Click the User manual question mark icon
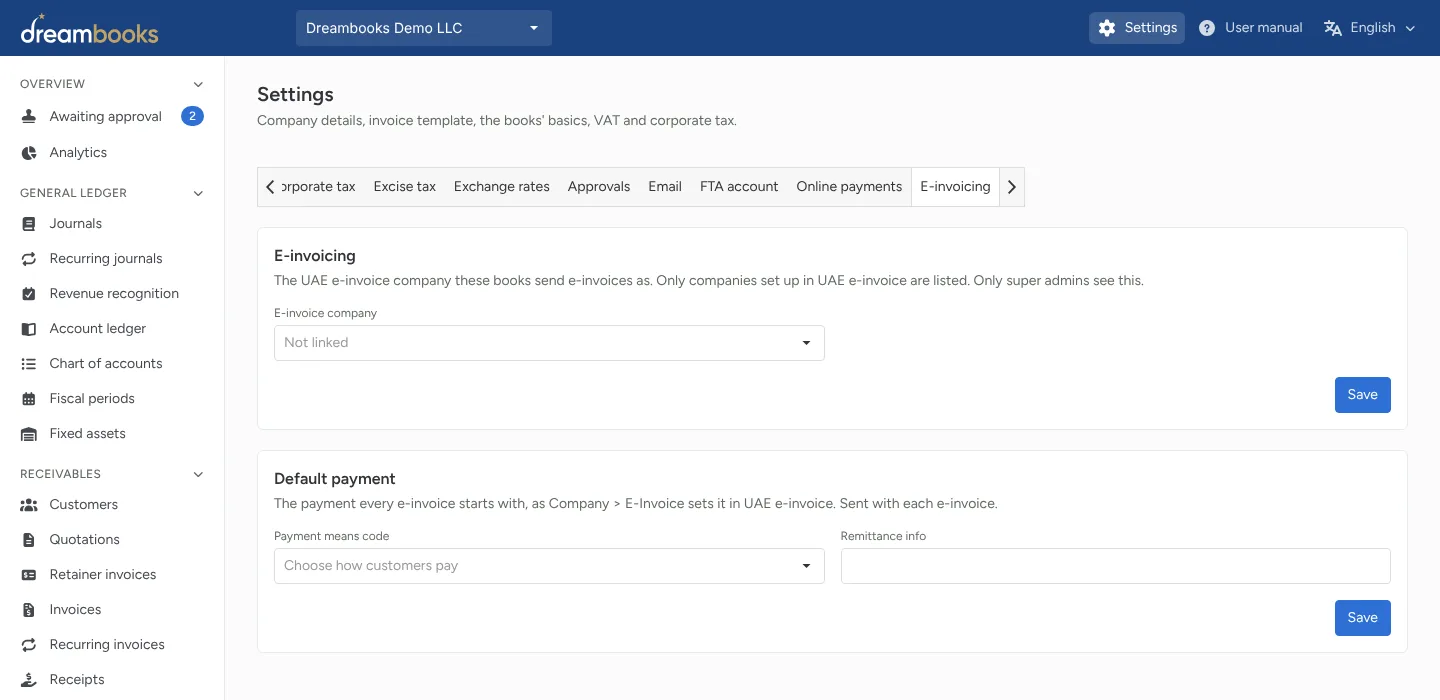 [x=1207, y=28]
